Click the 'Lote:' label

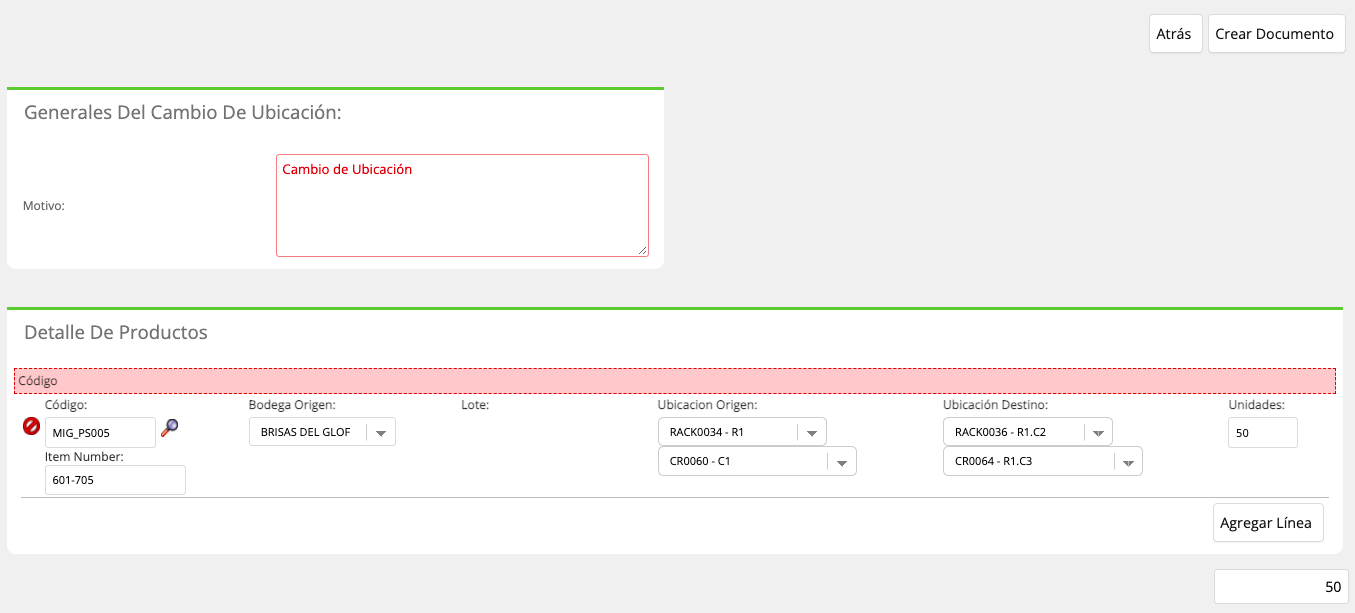point(475,405)
